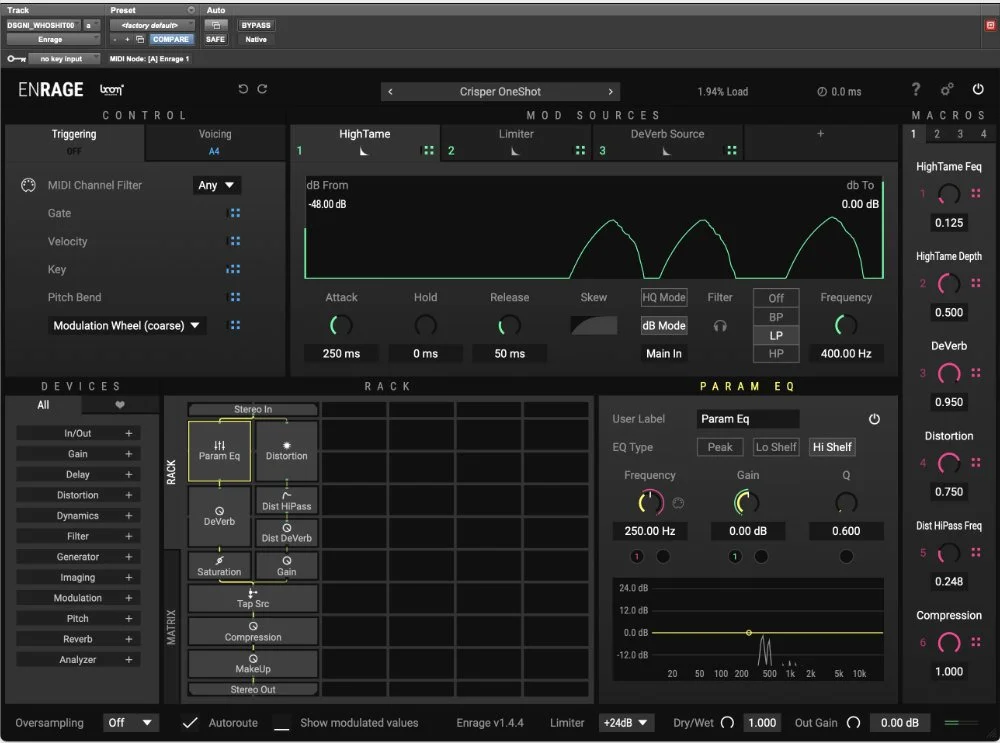Select the Lo Shelf EQ type
This screenshot has height=743, width=1000.
pyautogui.click(x=776, y=447)
